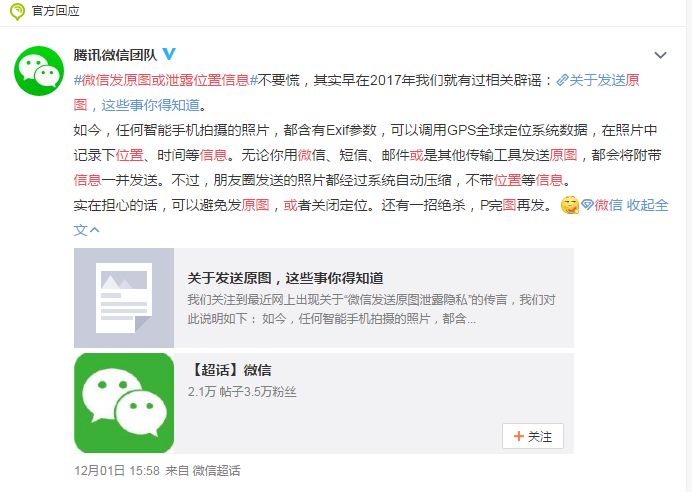Open the 微信超话 source link

click(216, 470)
